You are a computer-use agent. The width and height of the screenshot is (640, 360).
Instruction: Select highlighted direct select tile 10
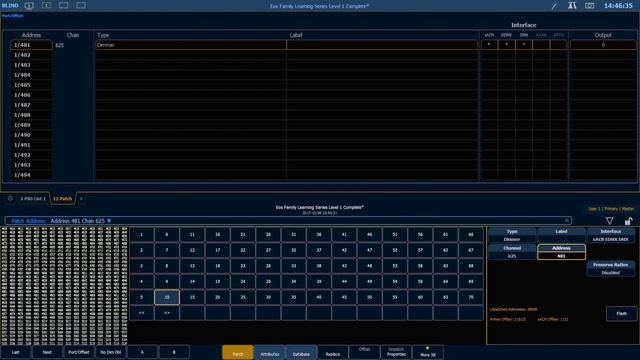(x=167, y=298)
